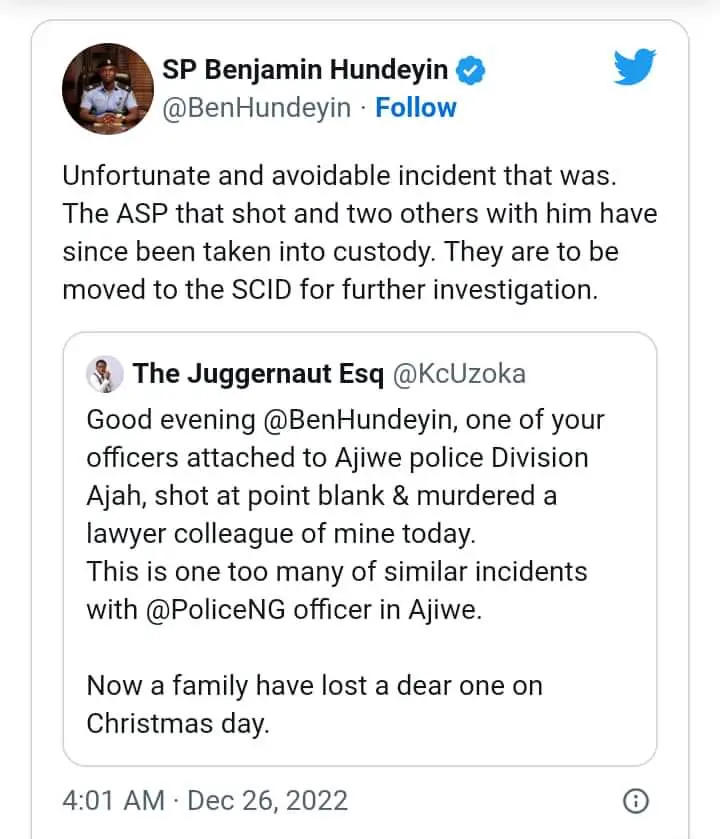Open quoted tweet at 'Christmas day' text

(178, 724)
